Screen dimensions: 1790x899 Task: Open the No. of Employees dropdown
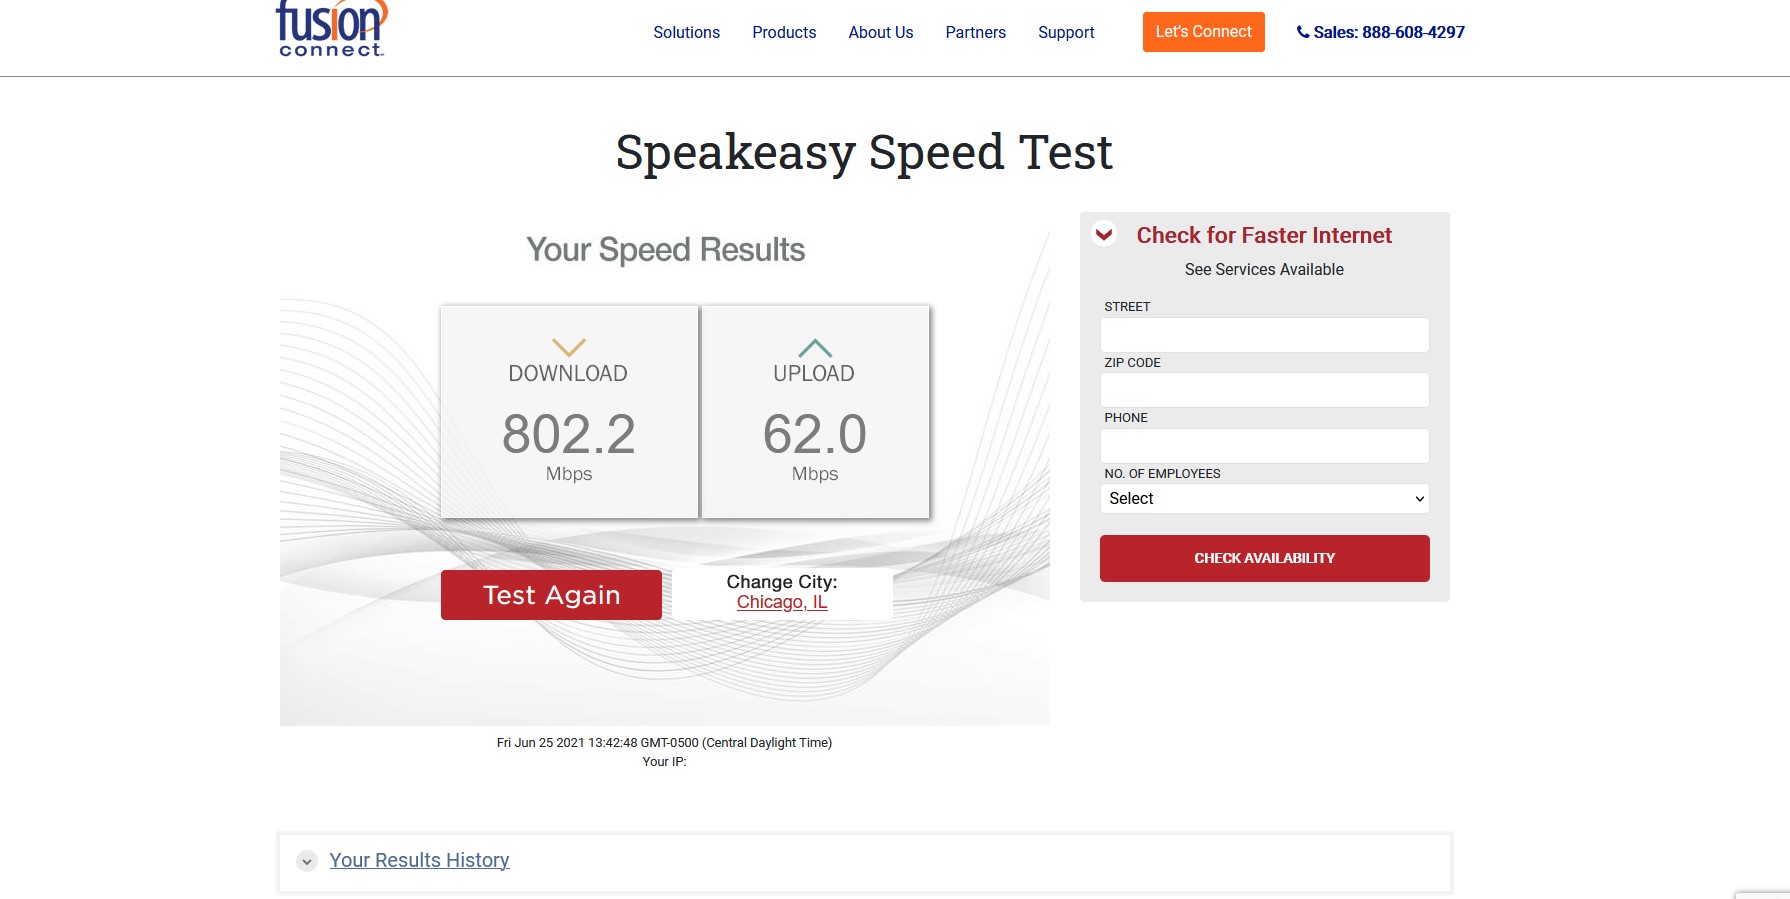point(1264,498)
